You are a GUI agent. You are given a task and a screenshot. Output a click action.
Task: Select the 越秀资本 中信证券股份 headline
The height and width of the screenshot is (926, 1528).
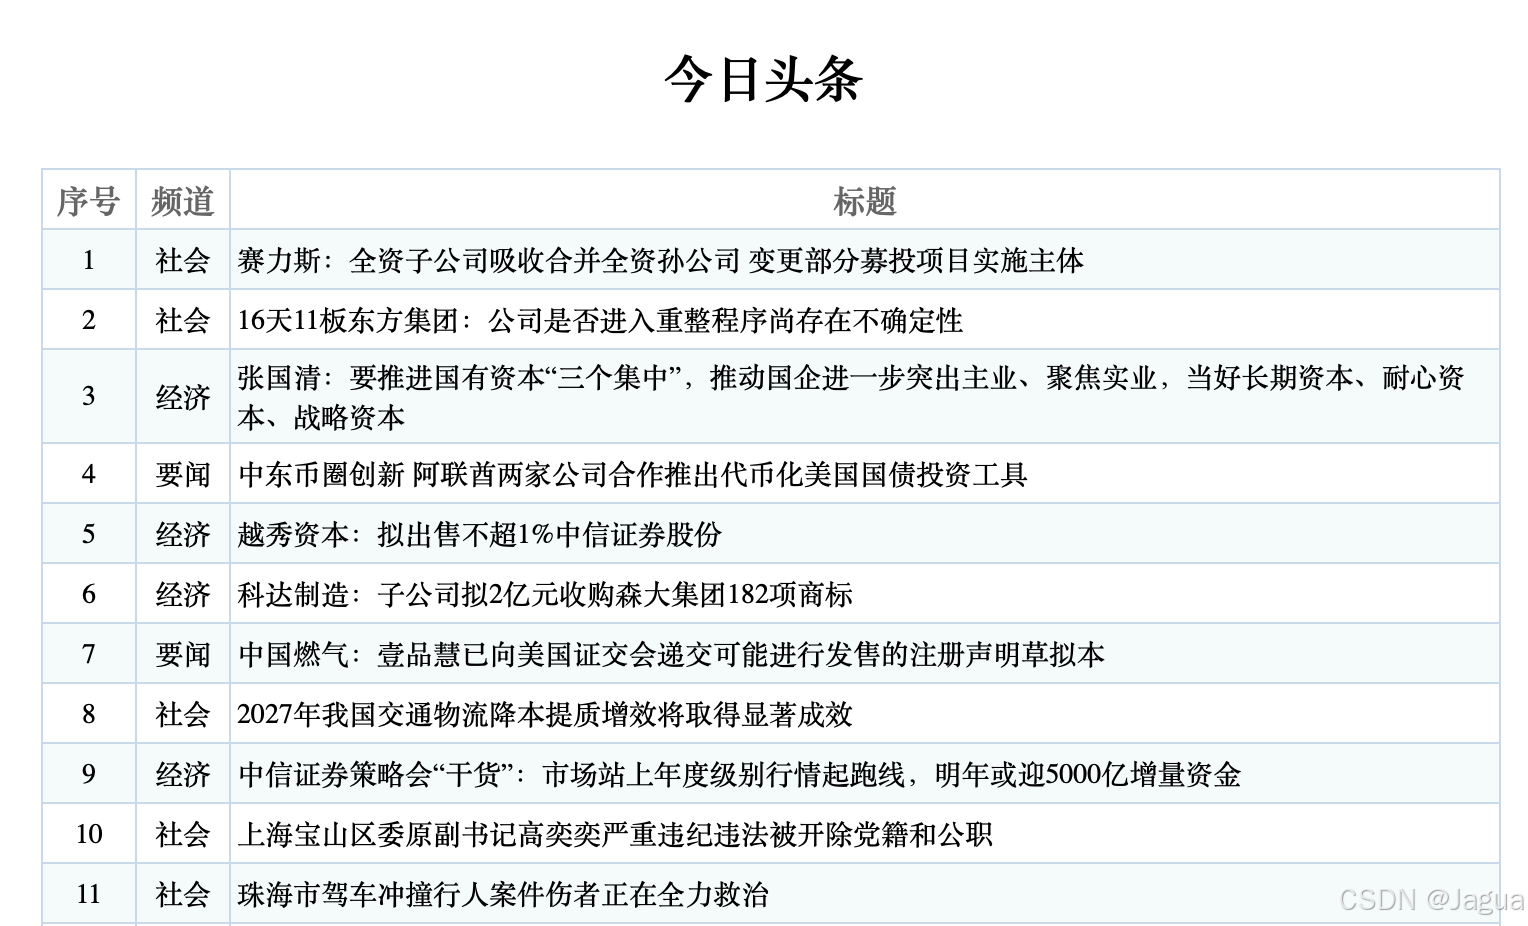(479, 535)
